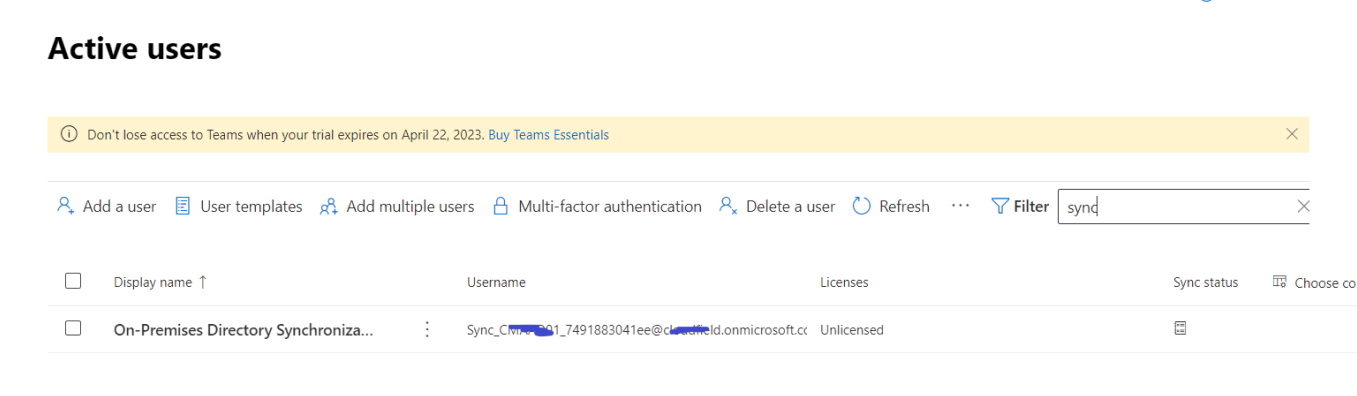Dismiss the Teams trial warning banner
1357x396 pixels.
1292,134
